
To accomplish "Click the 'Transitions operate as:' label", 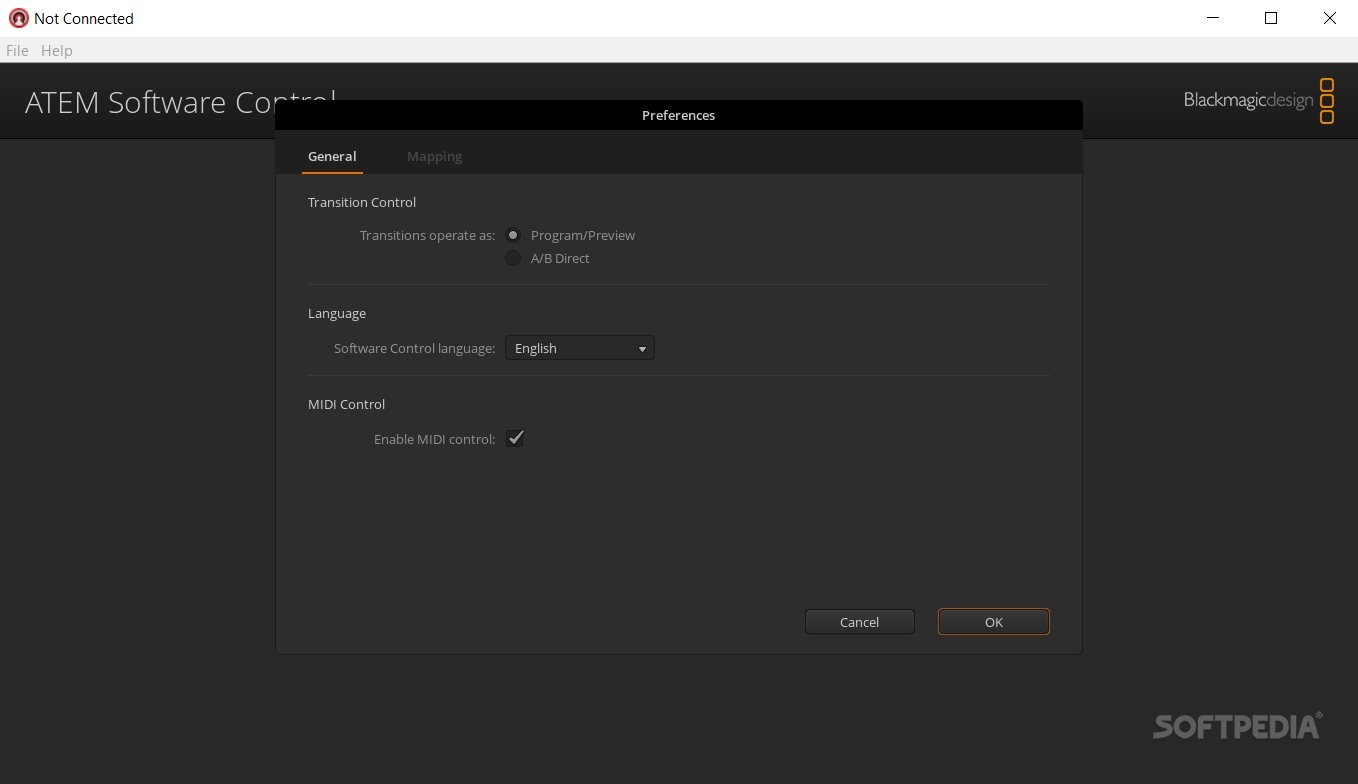I will click(427, 235).
